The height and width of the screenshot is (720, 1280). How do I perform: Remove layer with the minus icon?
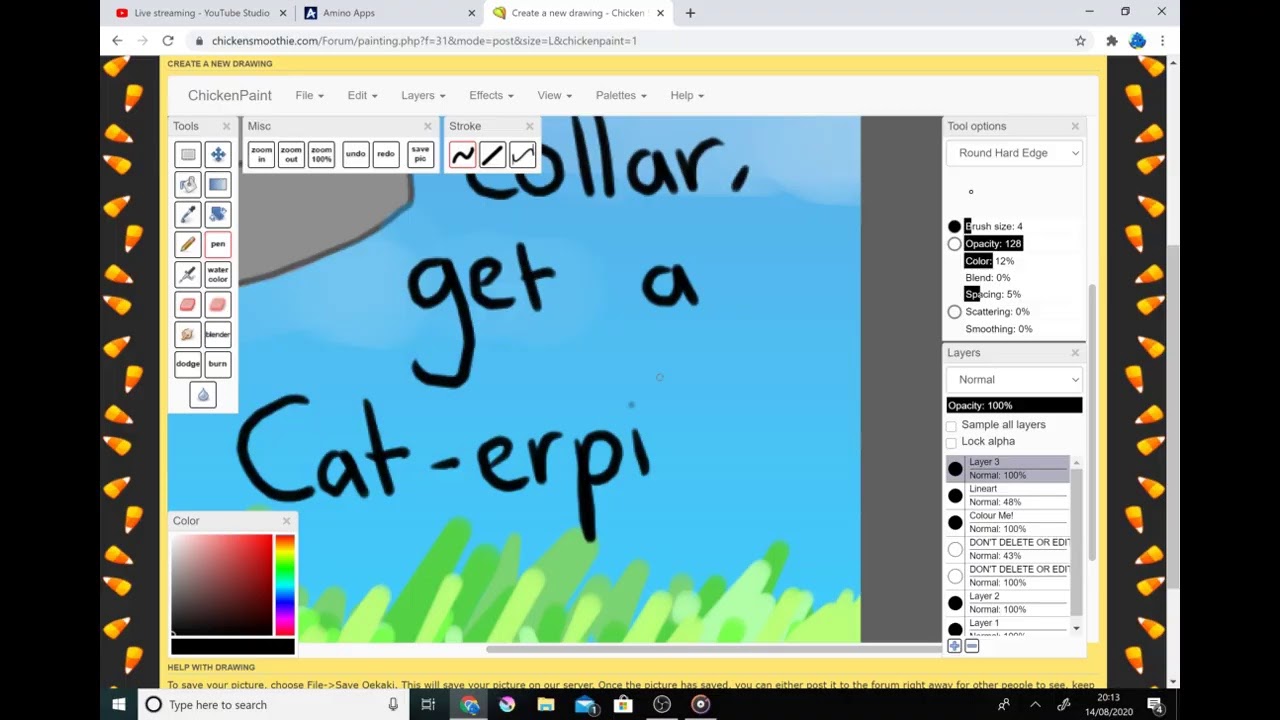[x=971, y=646]
